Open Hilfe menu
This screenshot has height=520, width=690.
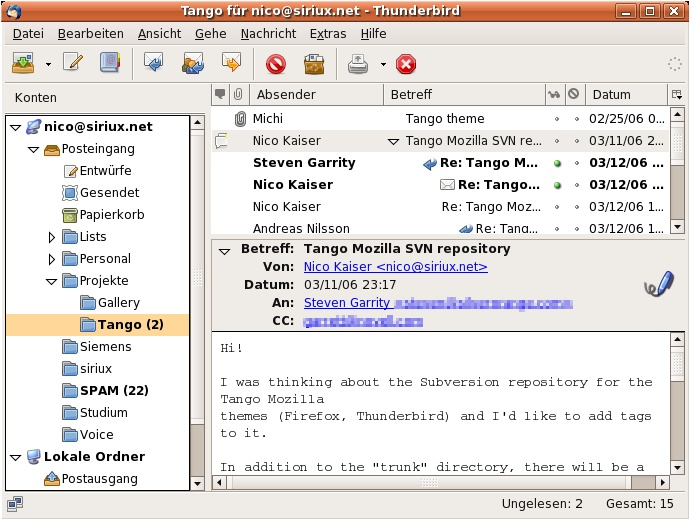[374, 33]
